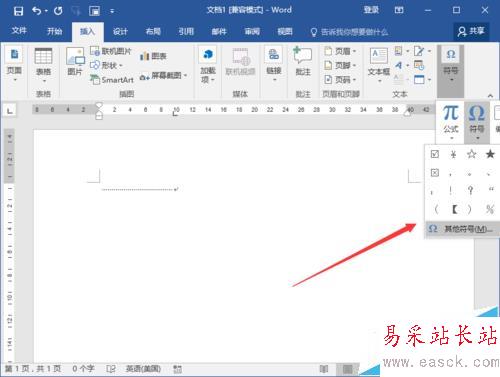The width and height of the screenshot is (500, 377).
Task: Click the macro recording icon in status bar
Action: pyautogui.click(x=178, y=369)
